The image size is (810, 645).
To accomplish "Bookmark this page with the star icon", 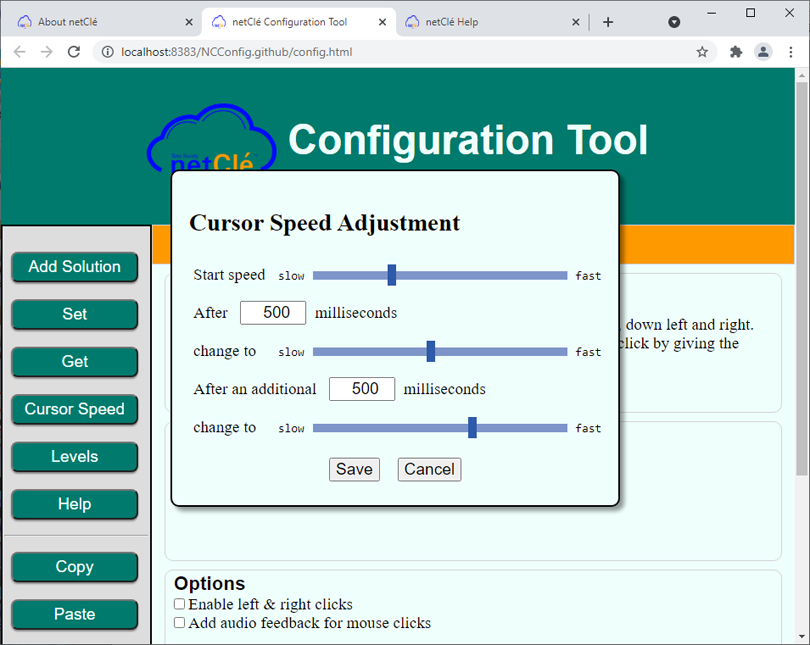I will 702,52.
